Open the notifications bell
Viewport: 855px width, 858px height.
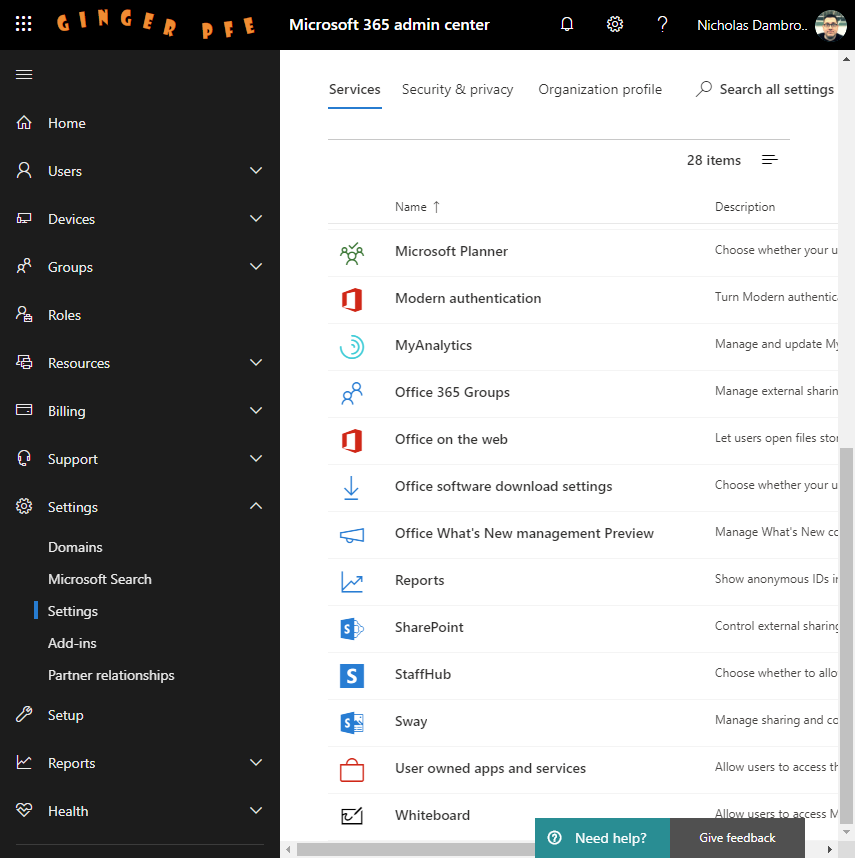coord(567,24)
